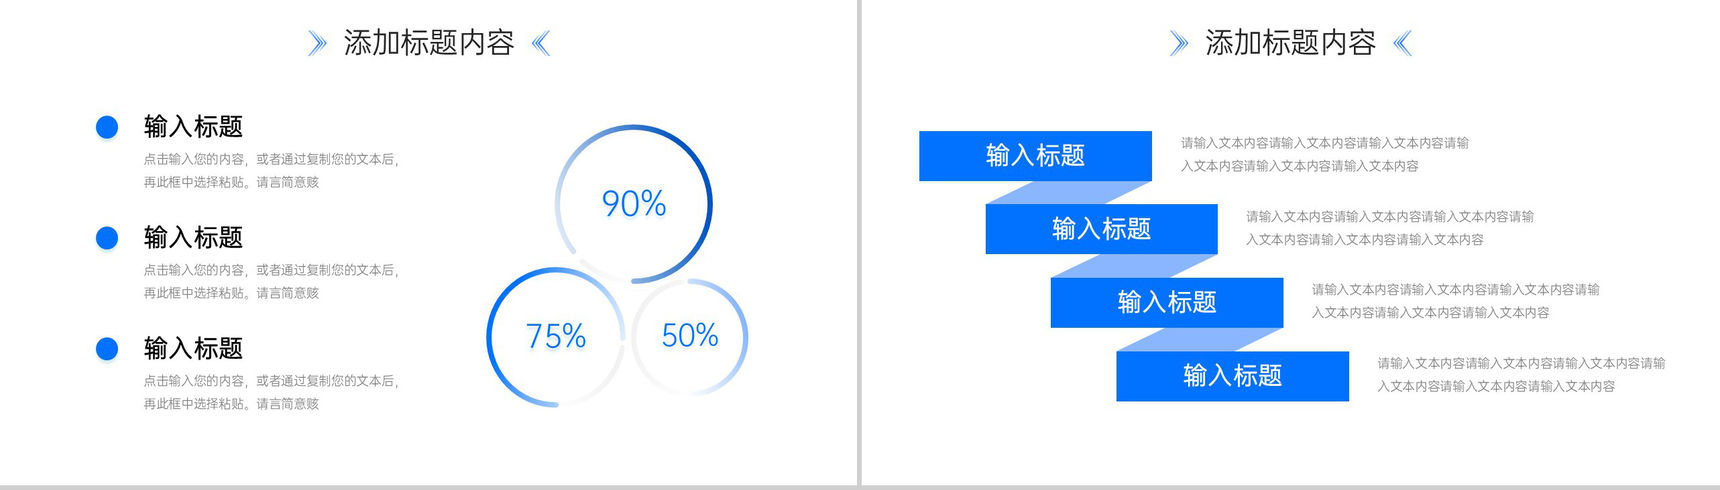Click the left chevron icon after right slide title

click(1403, 43)
